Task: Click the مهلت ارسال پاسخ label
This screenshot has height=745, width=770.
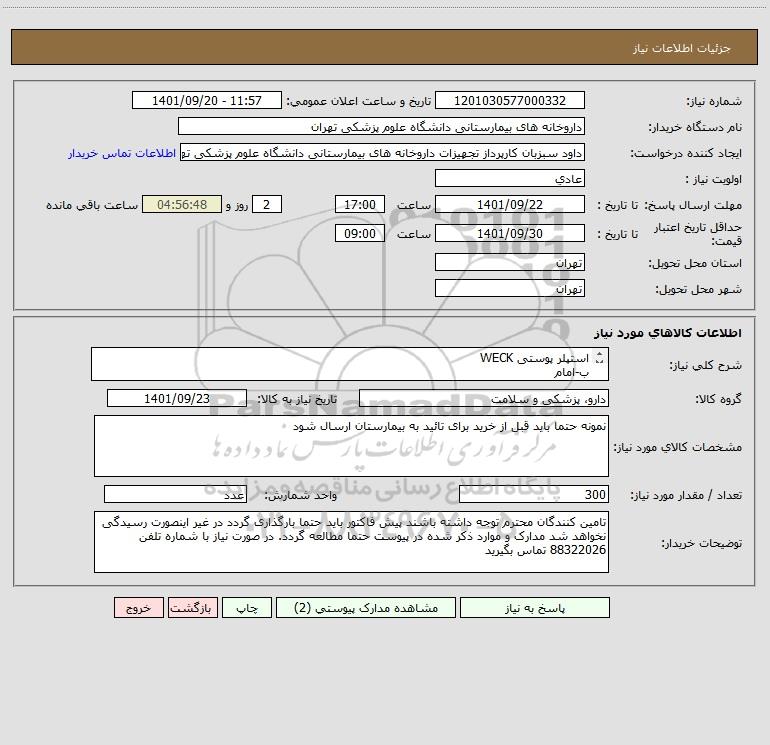Action: [x=694, y=205]
